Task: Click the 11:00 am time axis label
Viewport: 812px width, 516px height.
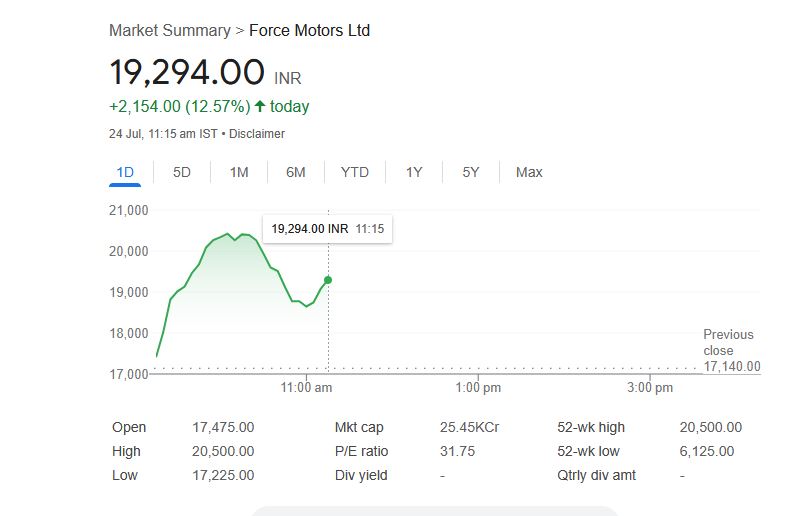Action: pos(307,387)
